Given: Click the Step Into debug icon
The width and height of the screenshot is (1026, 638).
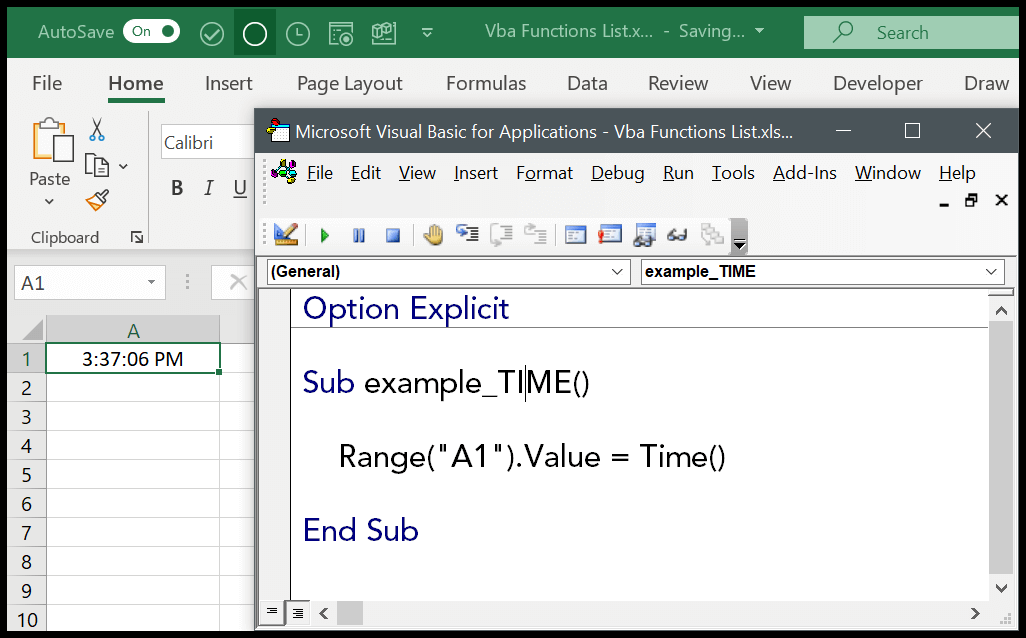Looking at the screenshot, I should [467, 235].
